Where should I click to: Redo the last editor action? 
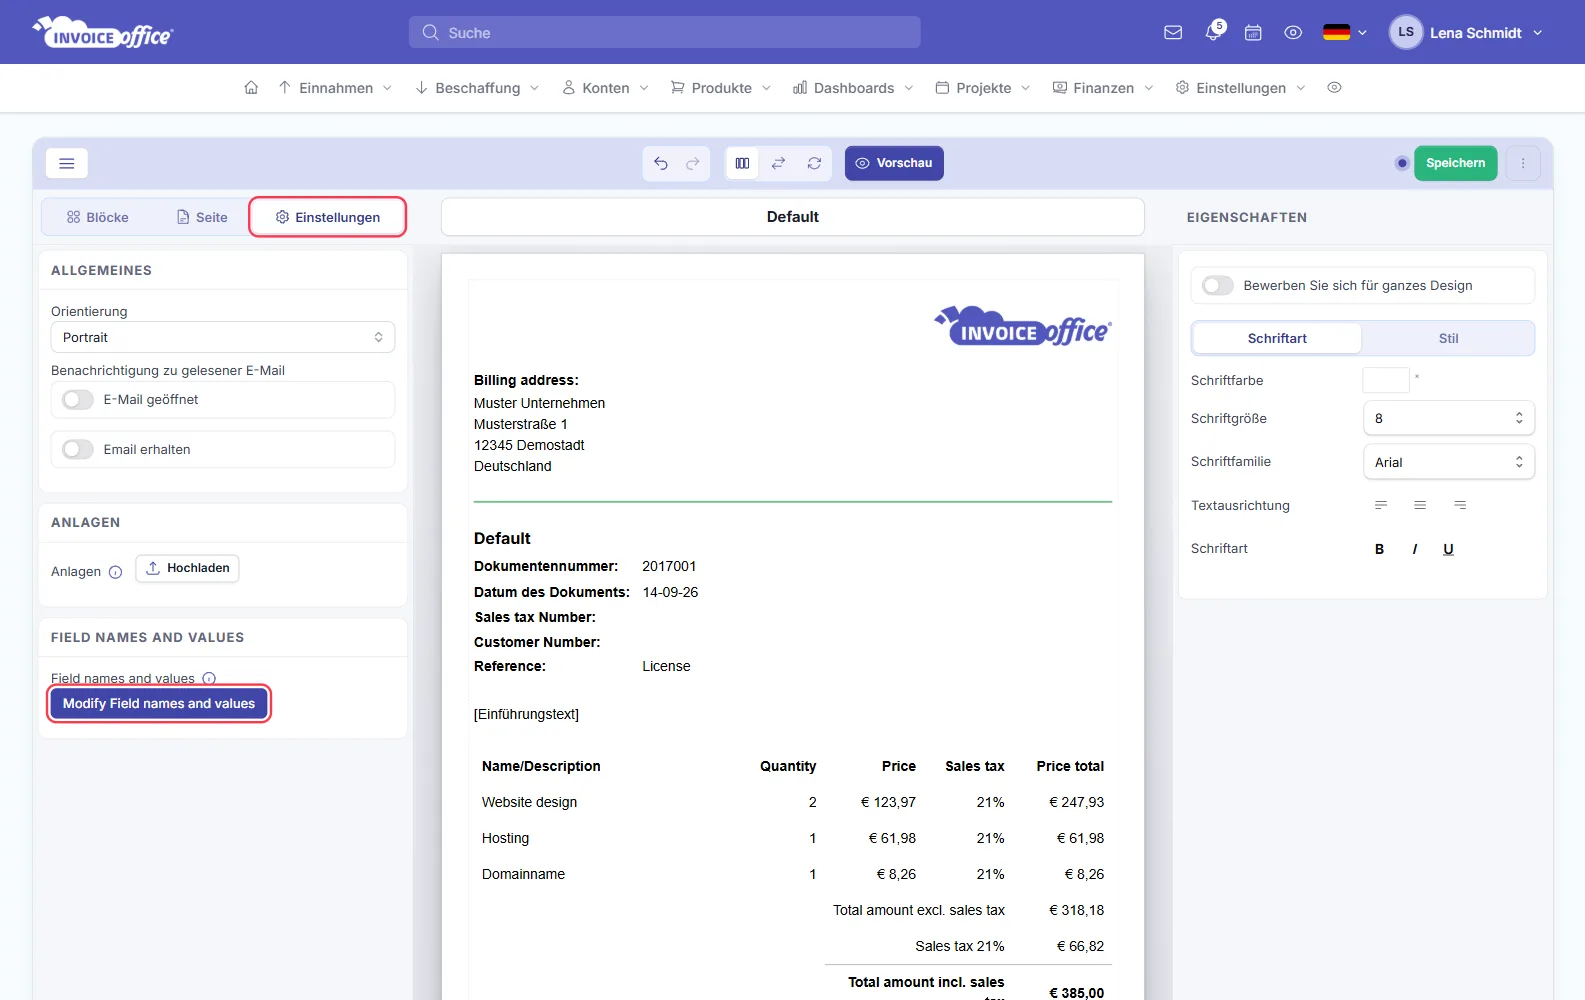tap(693, 163)
